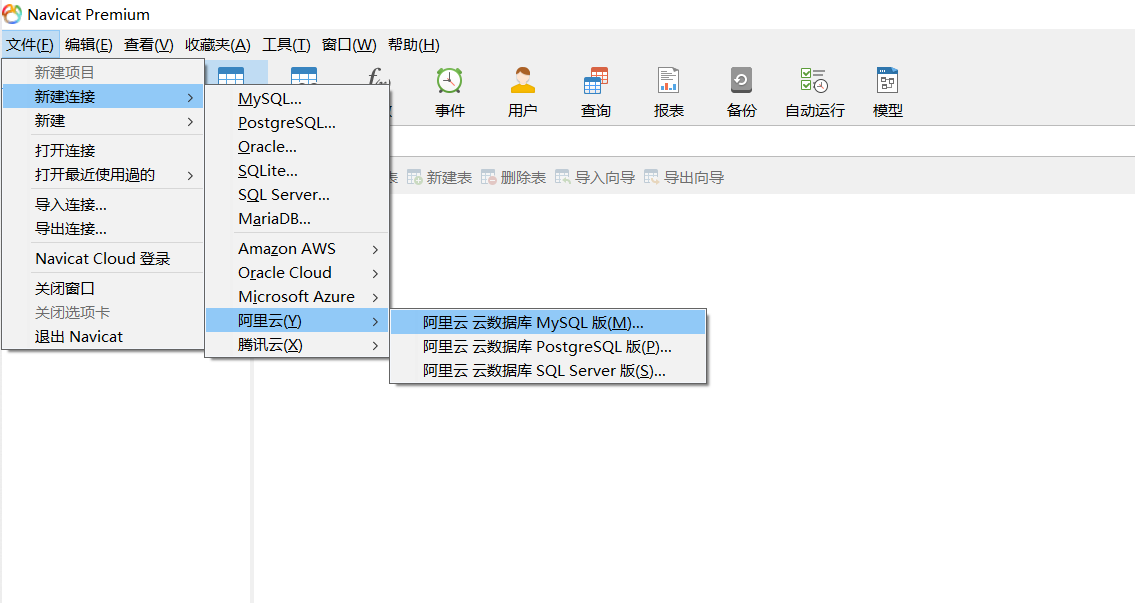The image size is (1135, 603).
Task: Expand the Microsoft Azure submenu
Action: [x=298, y=297]
